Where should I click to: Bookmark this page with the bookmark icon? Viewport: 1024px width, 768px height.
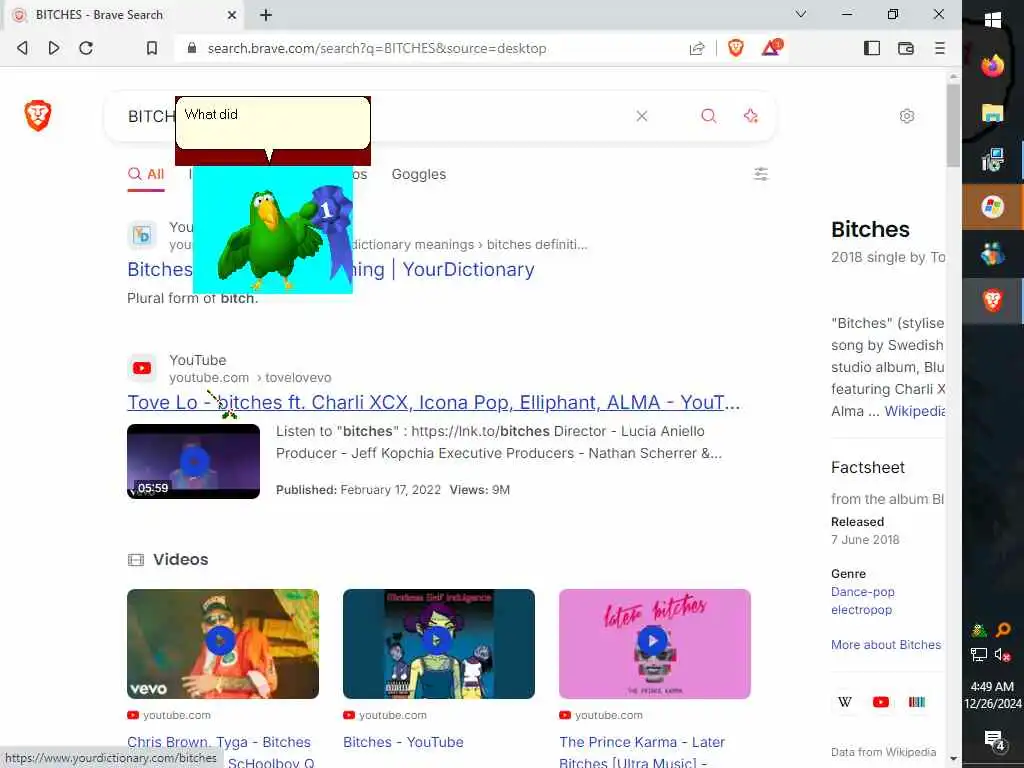152,48
